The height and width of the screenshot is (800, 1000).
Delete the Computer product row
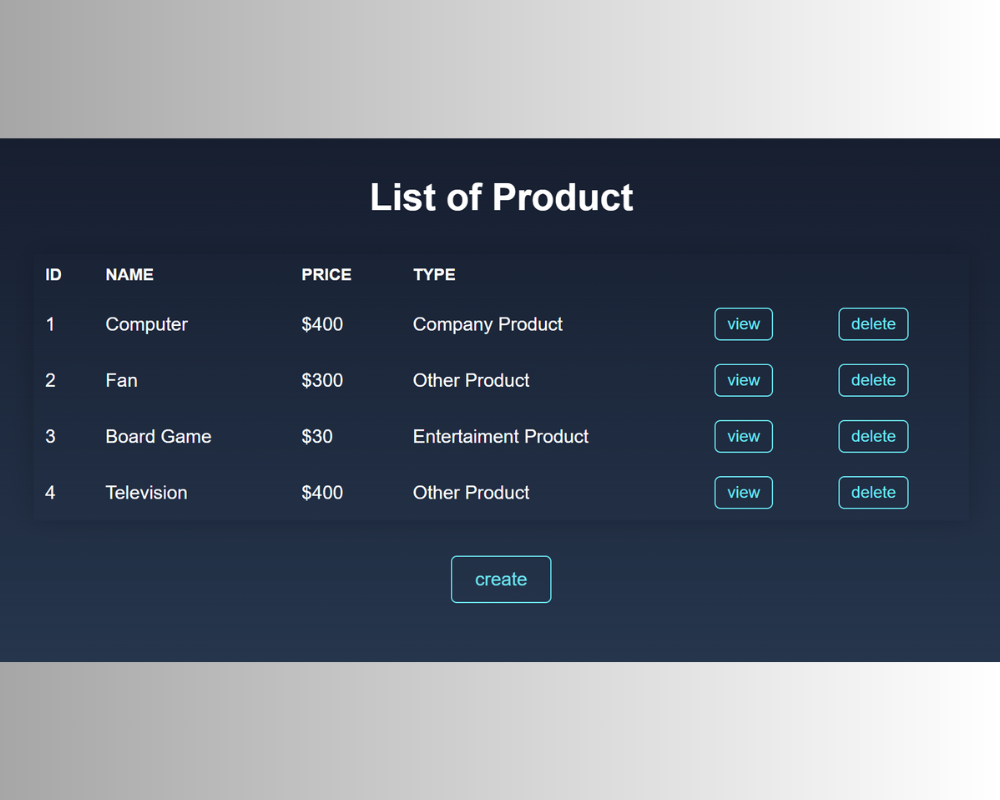tap(873, 324)
